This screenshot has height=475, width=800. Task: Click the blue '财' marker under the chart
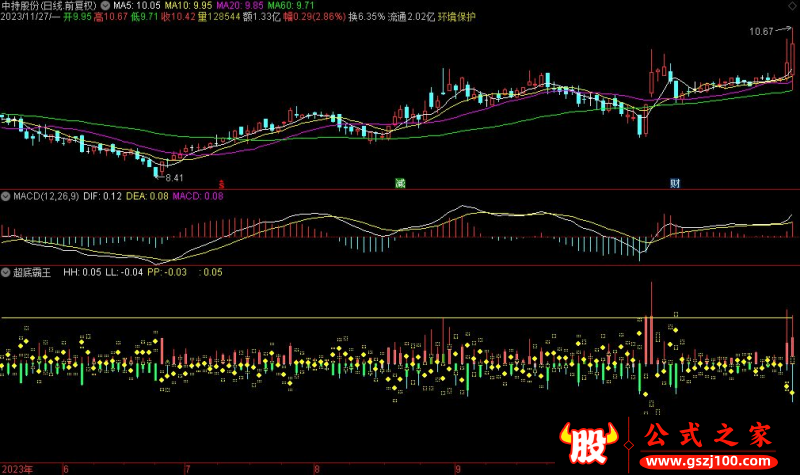676,184
